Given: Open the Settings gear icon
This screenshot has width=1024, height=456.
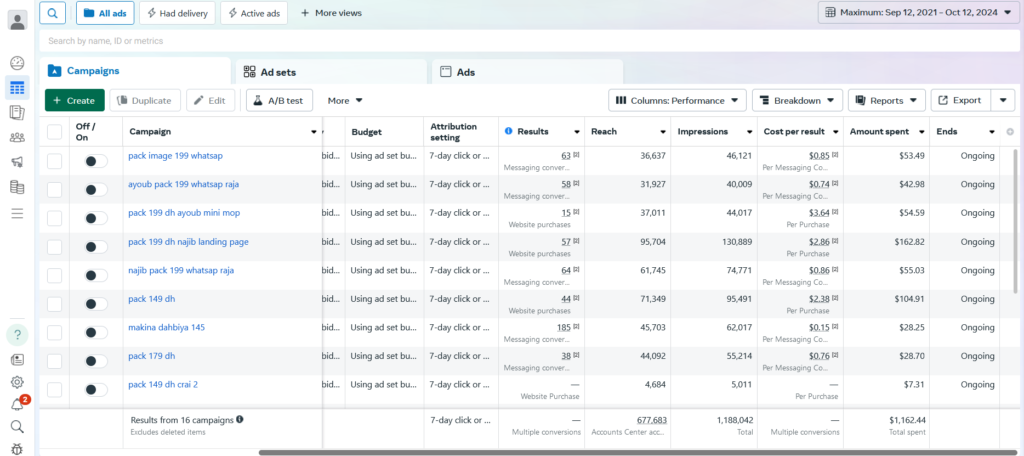Looking at the screenshot, I should pyautogui.click(x=18, y=382).
